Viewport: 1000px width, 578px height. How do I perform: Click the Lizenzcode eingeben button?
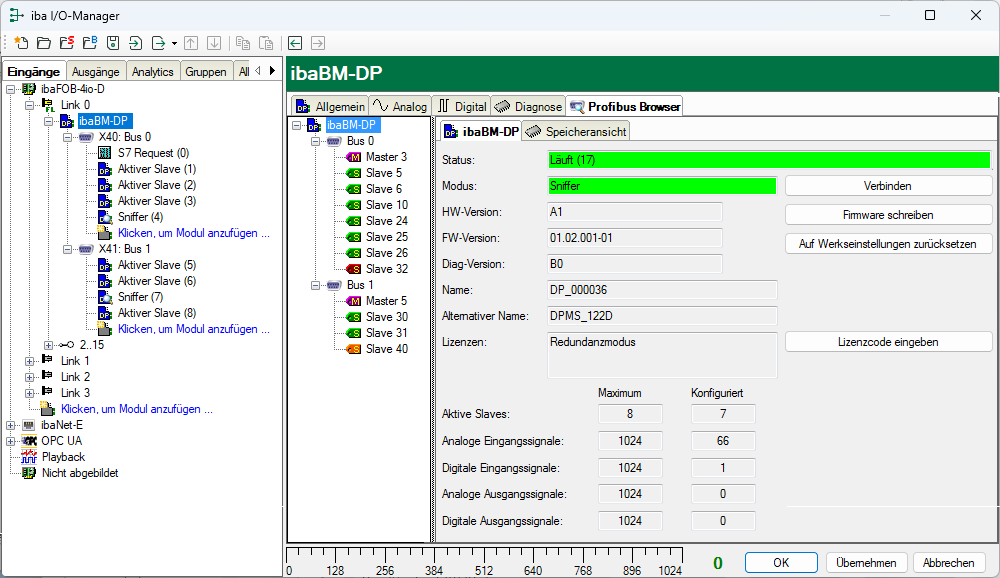click(x=888, y=342)
